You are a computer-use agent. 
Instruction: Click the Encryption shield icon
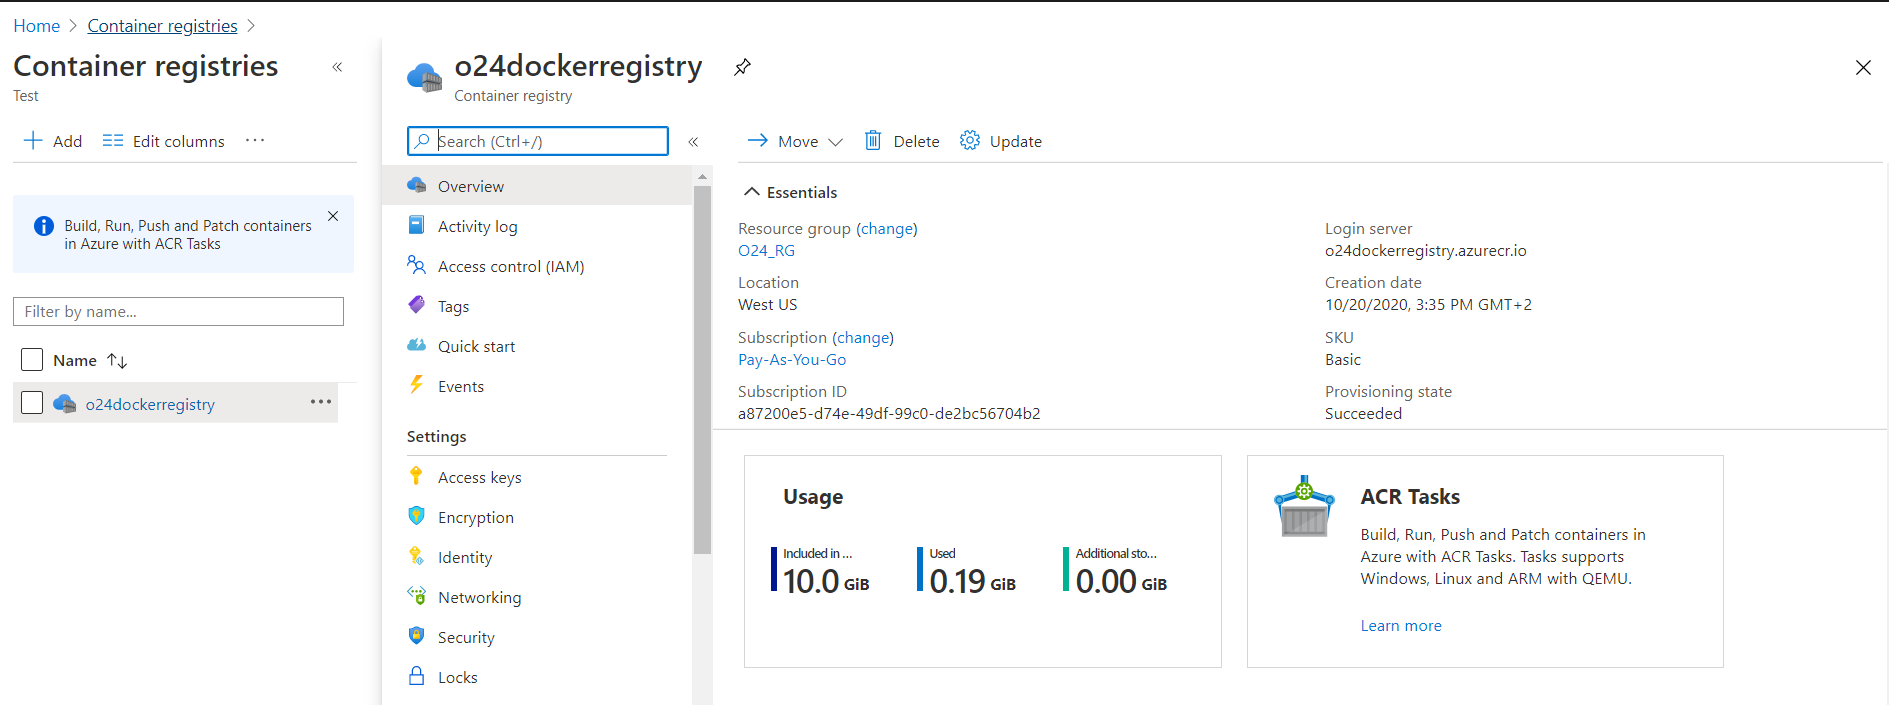416,517
